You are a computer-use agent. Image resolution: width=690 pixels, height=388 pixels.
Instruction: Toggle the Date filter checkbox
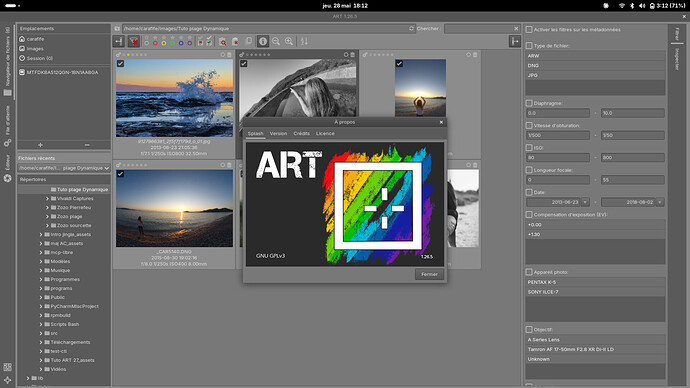coord(529,192)
